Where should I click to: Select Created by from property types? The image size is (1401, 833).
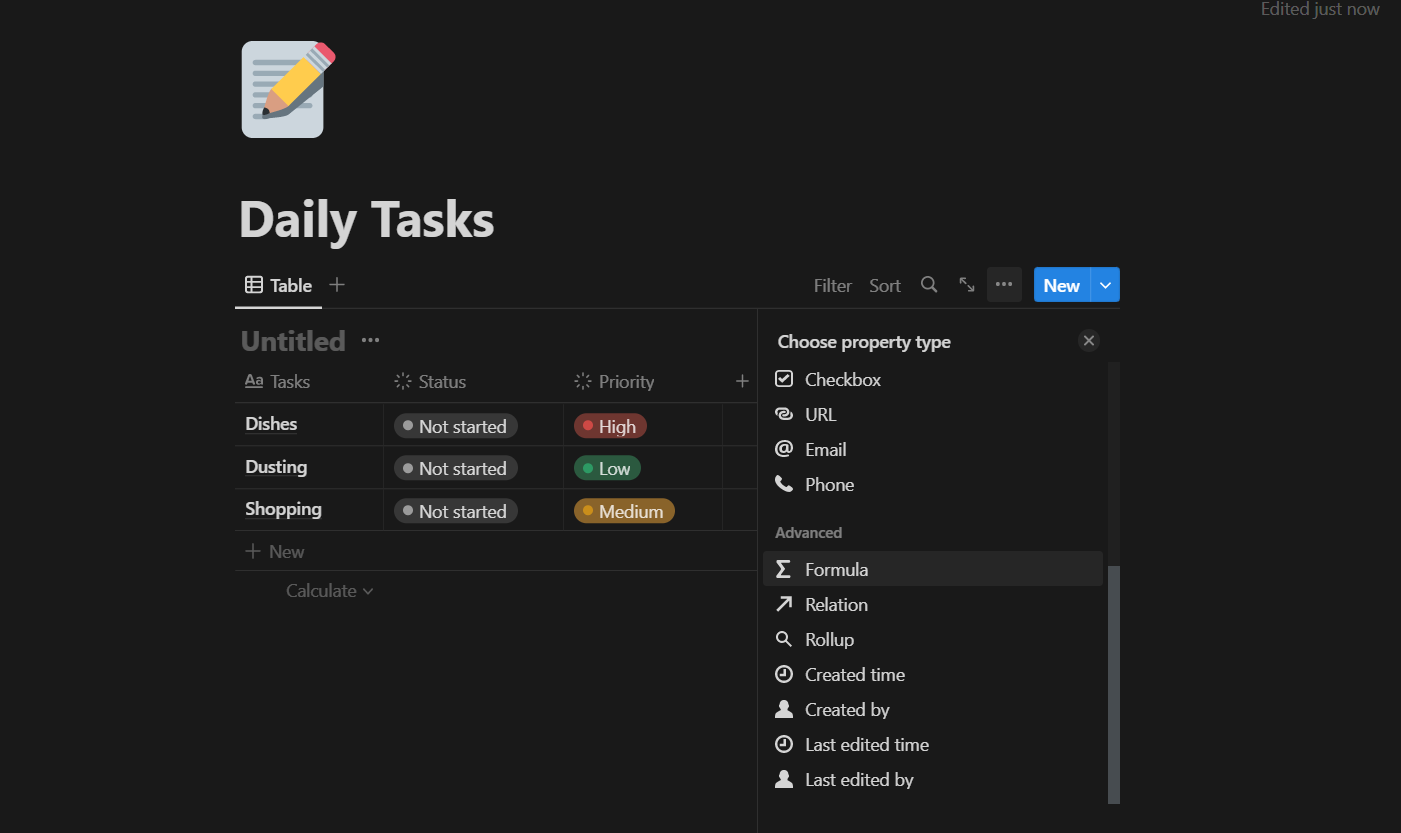(x=847, y=709)
